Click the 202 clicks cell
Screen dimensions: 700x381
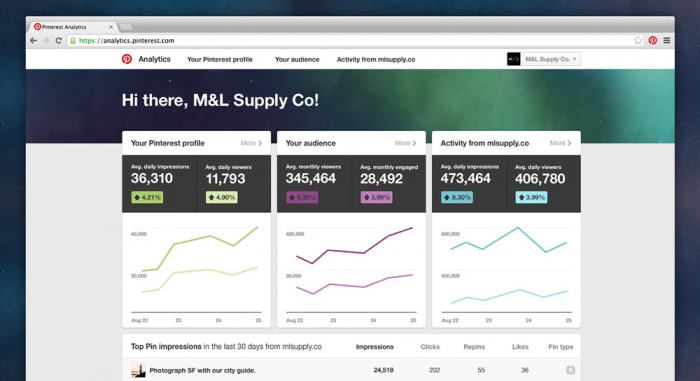(434, 370)
